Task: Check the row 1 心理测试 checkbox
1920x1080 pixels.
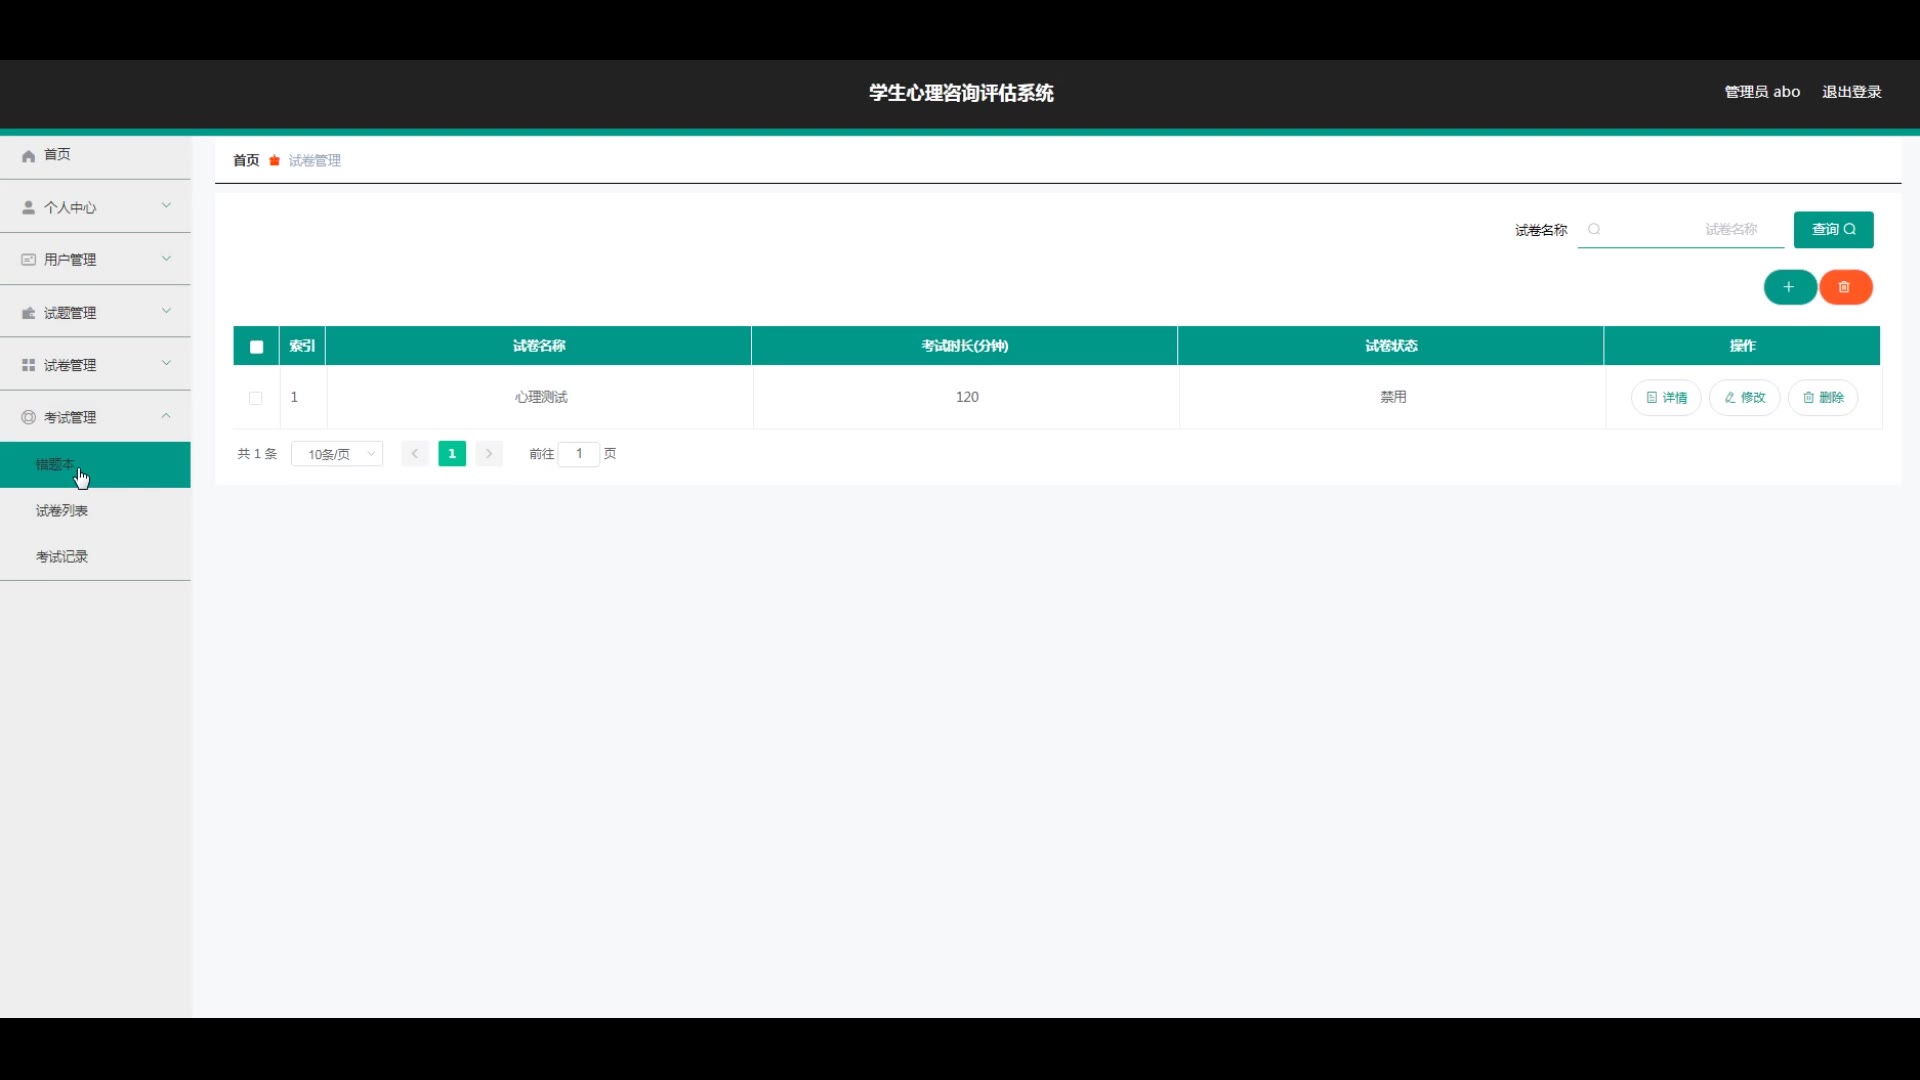Action: point(256,398)
